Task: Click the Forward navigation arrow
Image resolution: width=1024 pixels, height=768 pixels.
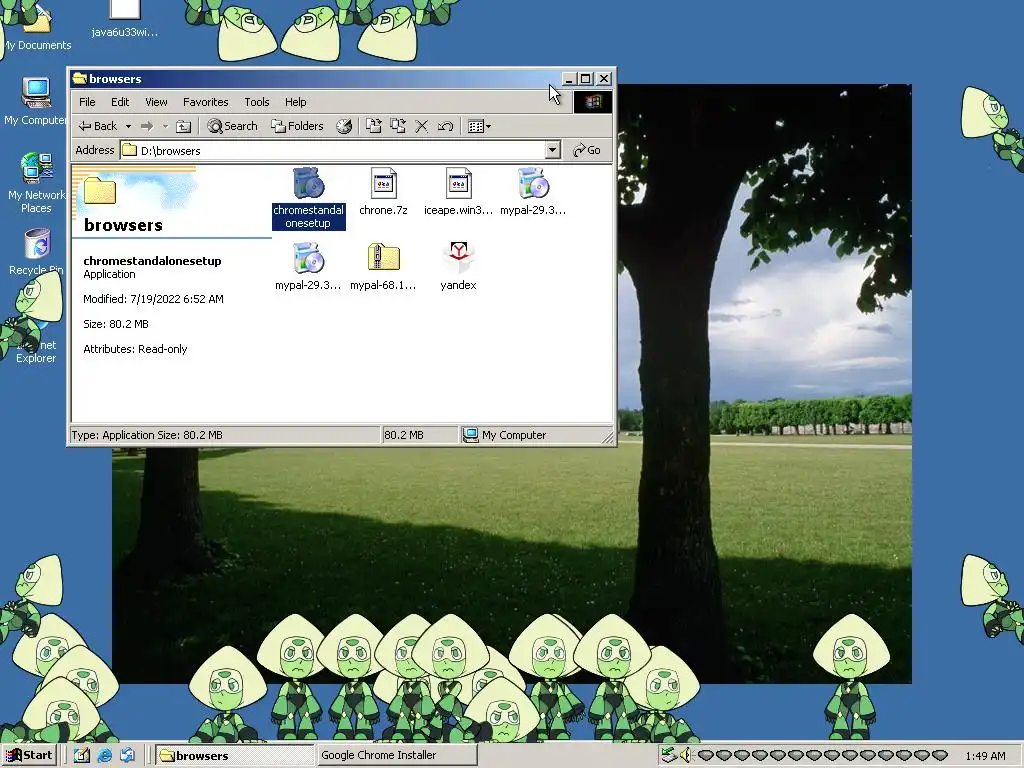Action: pyautogui.click(x=147, y=126)
